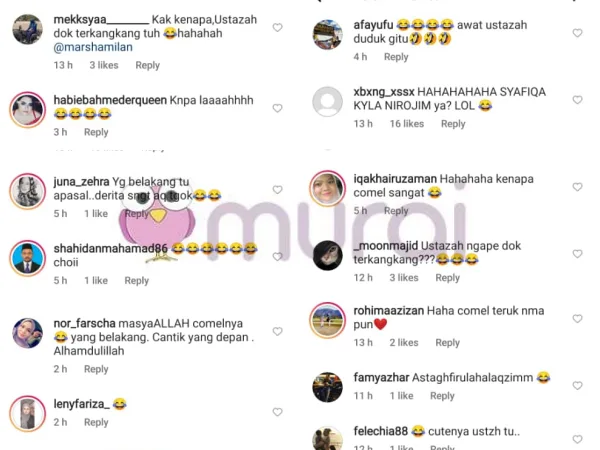The height and width of the screenshot is (450, 600).
Task: View the username nor_farscha profile
Action: (85, 323)
